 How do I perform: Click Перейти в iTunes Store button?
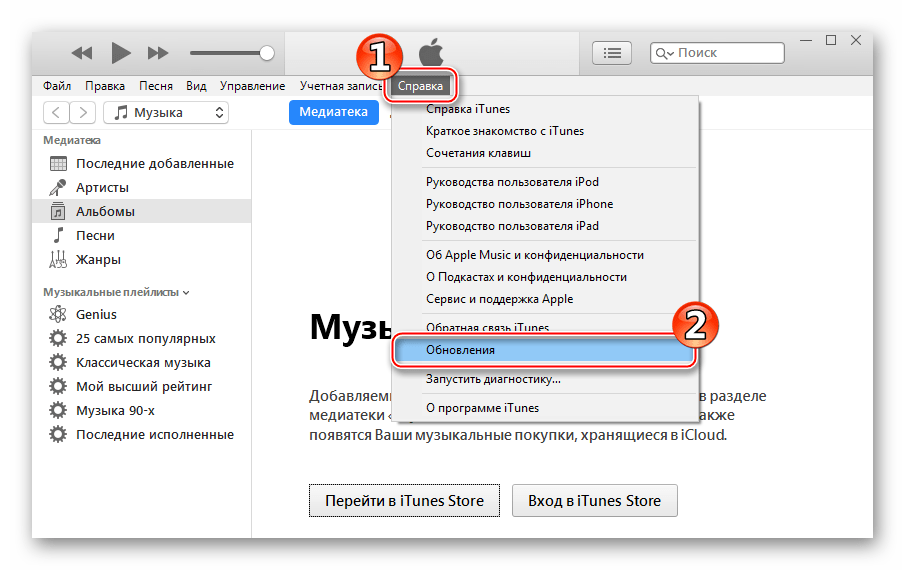(x=405, y=501)
